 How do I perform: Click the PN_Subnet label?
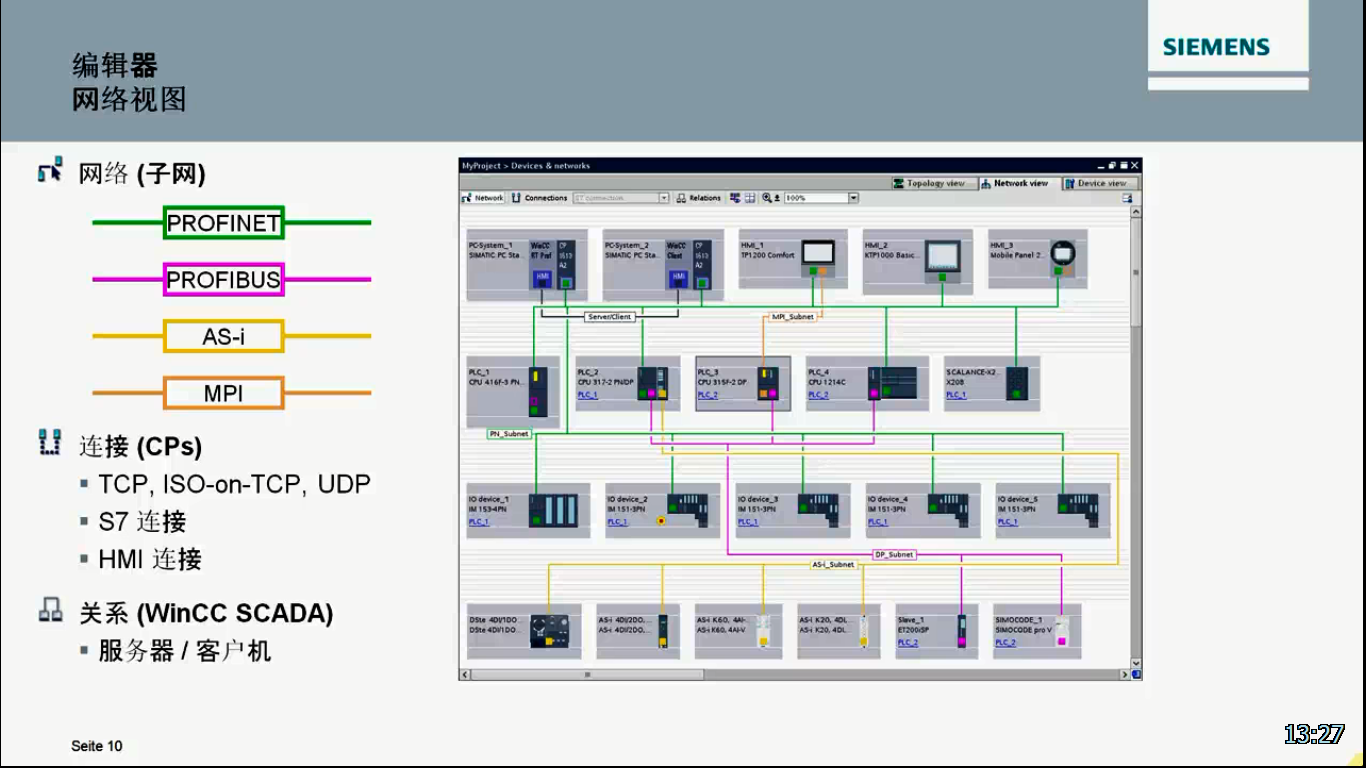(x=509, y=434)
